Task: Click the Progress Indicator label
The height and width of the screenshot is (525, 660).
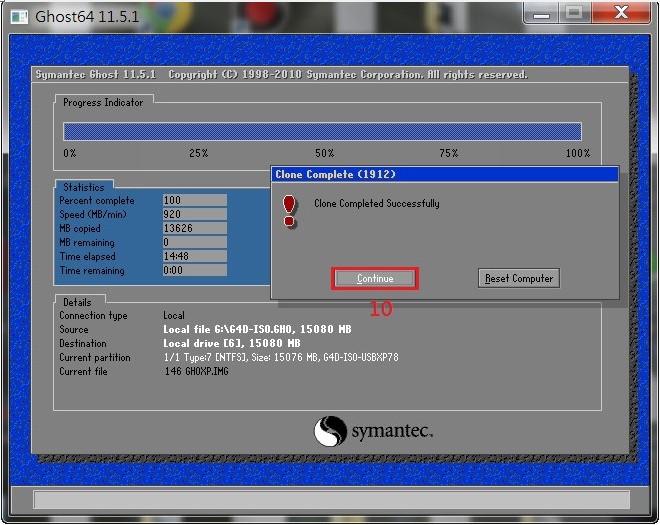Action: tap(103, 102)
